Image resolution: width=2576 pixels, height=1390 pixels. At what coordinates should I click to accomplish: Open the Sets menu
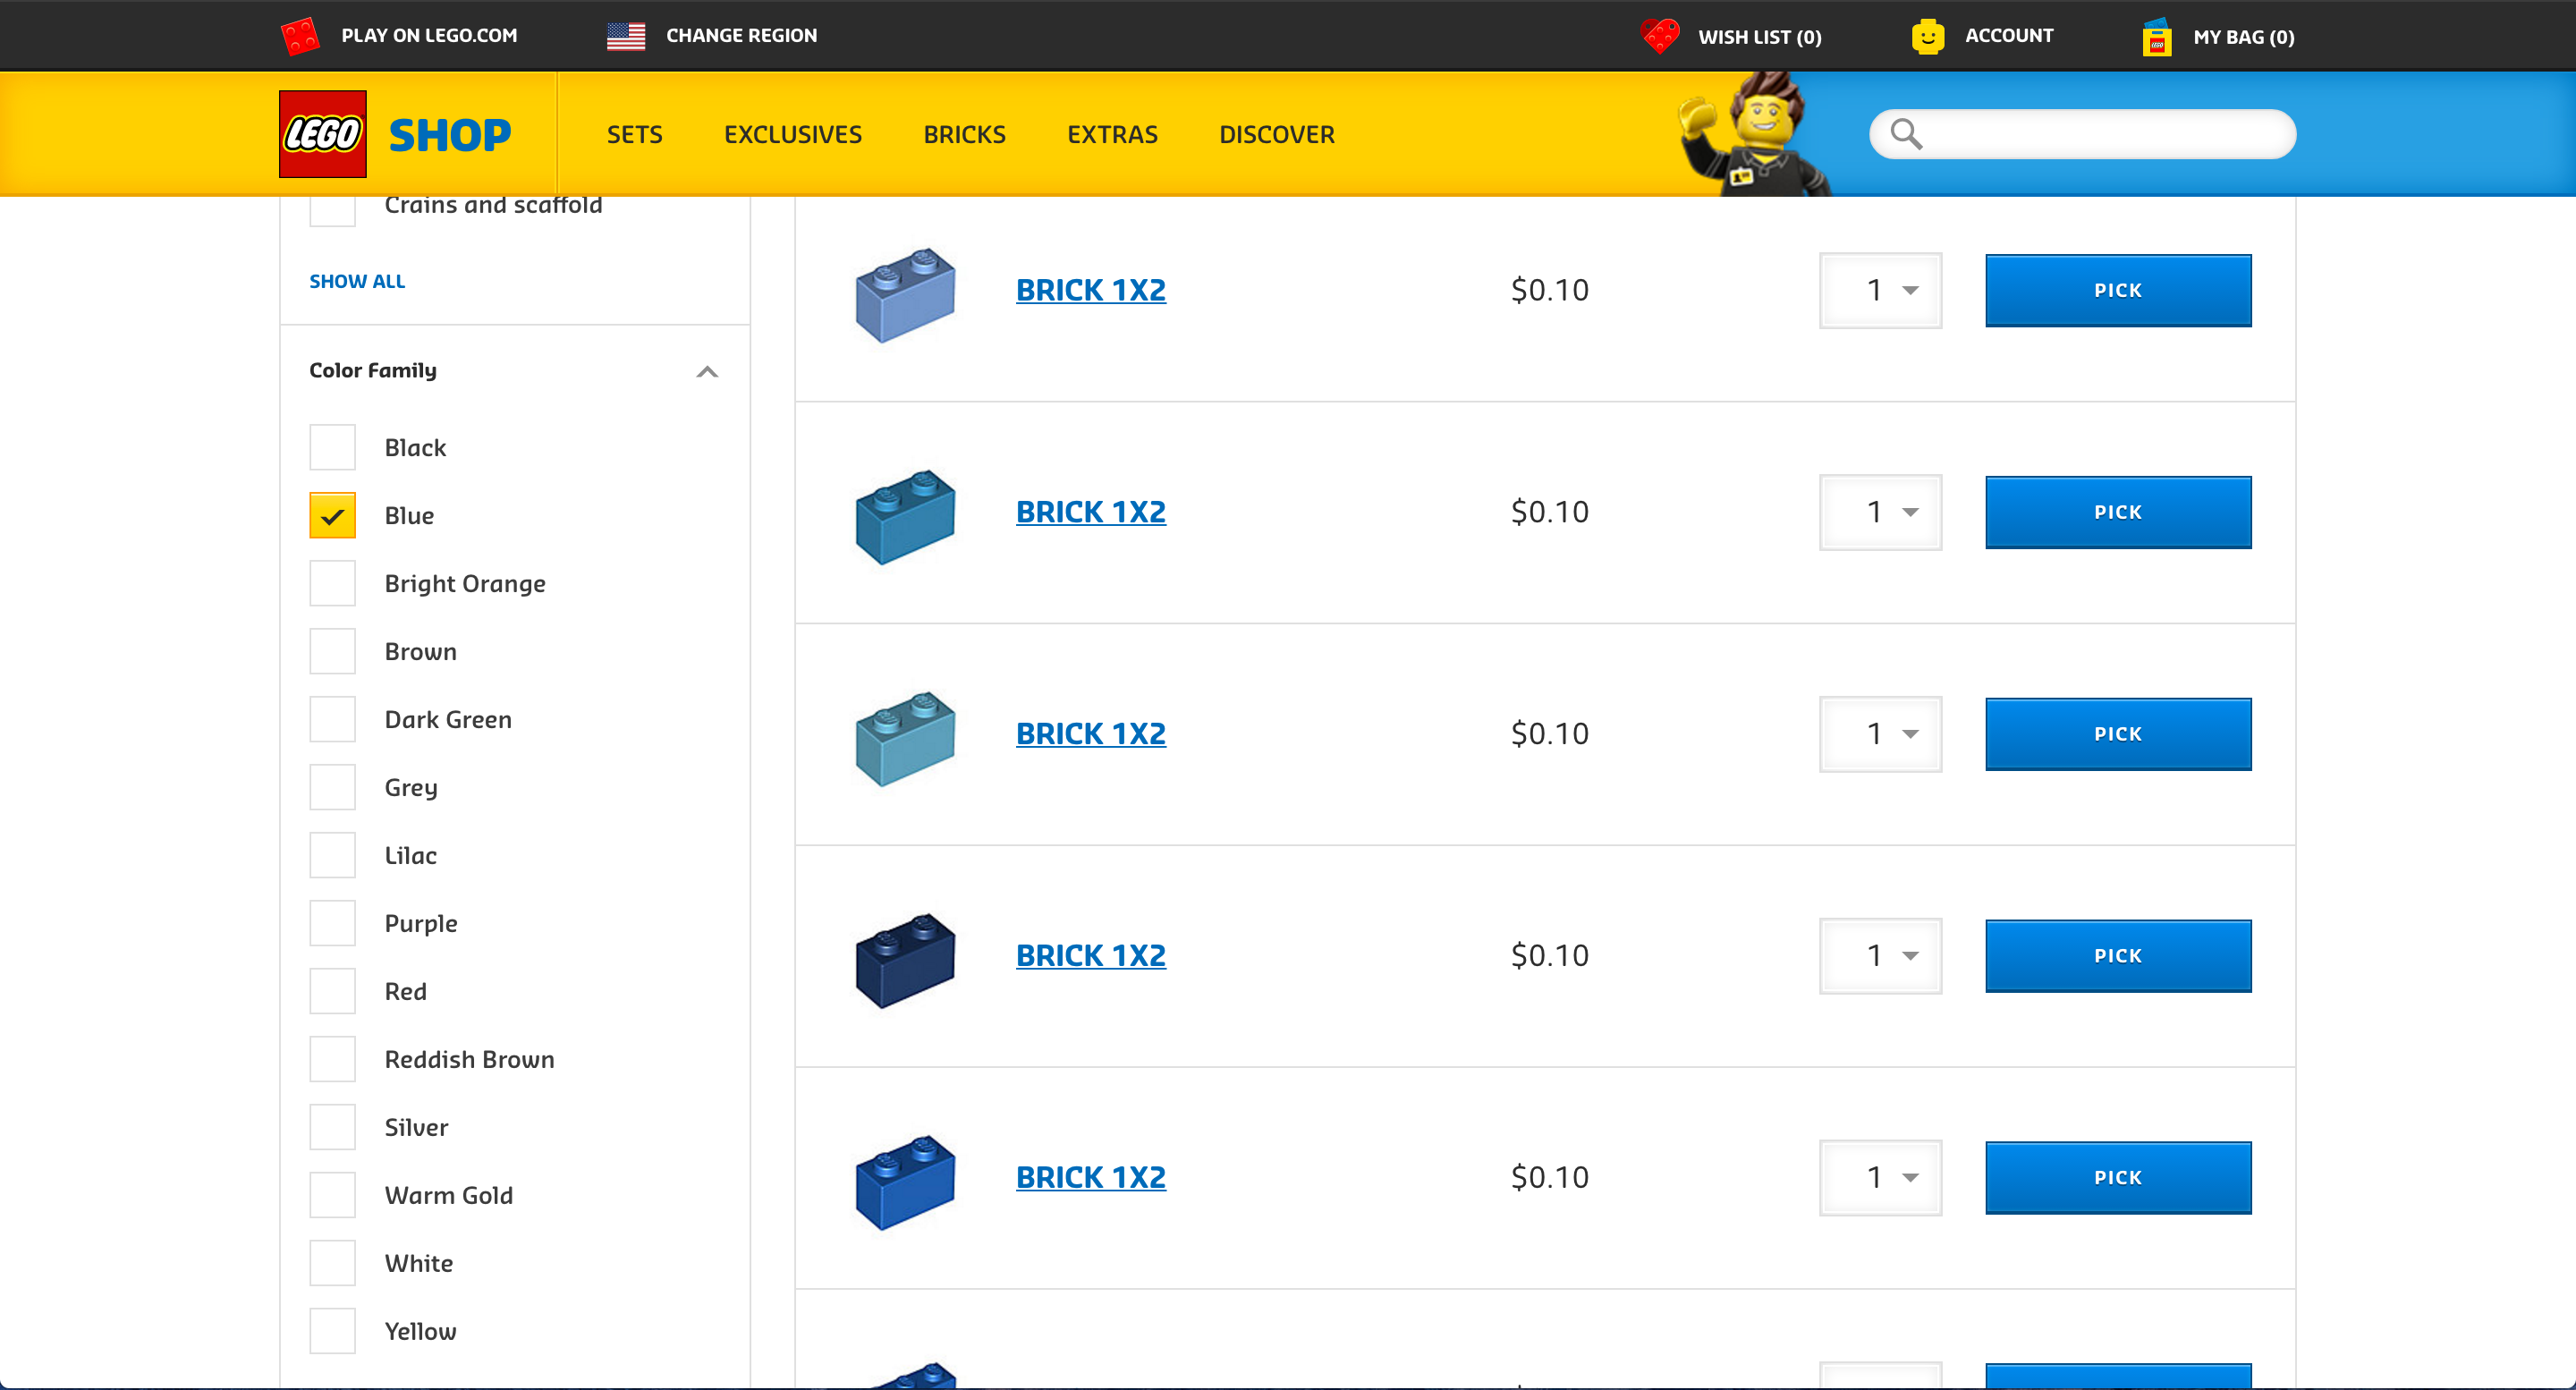(x=635, y=134)
